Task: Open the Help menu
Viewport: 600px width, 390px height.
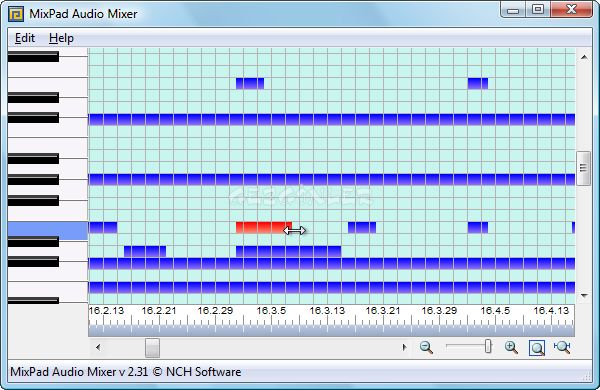Action: pyautogui.click(x=61, y=38)
